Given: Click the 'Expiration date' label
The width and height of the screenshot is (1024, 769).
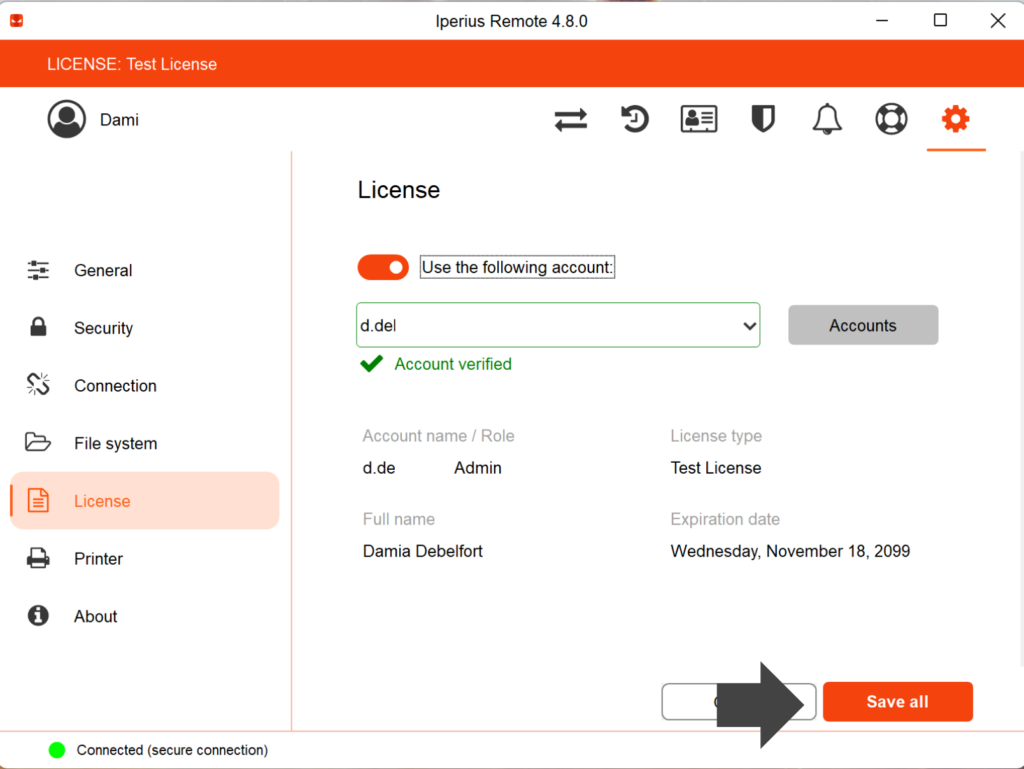Looking at the screenshot, I should click(x=725, y=519).
